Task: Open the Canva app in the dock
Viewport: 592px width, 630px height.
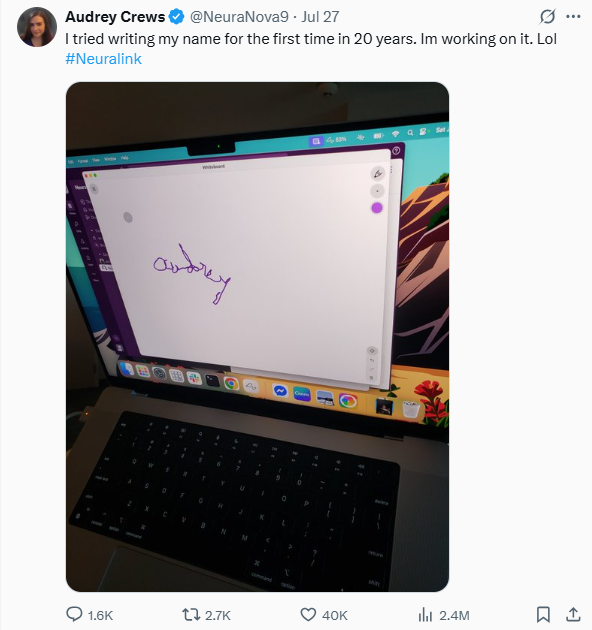Action: coord(301,394)
